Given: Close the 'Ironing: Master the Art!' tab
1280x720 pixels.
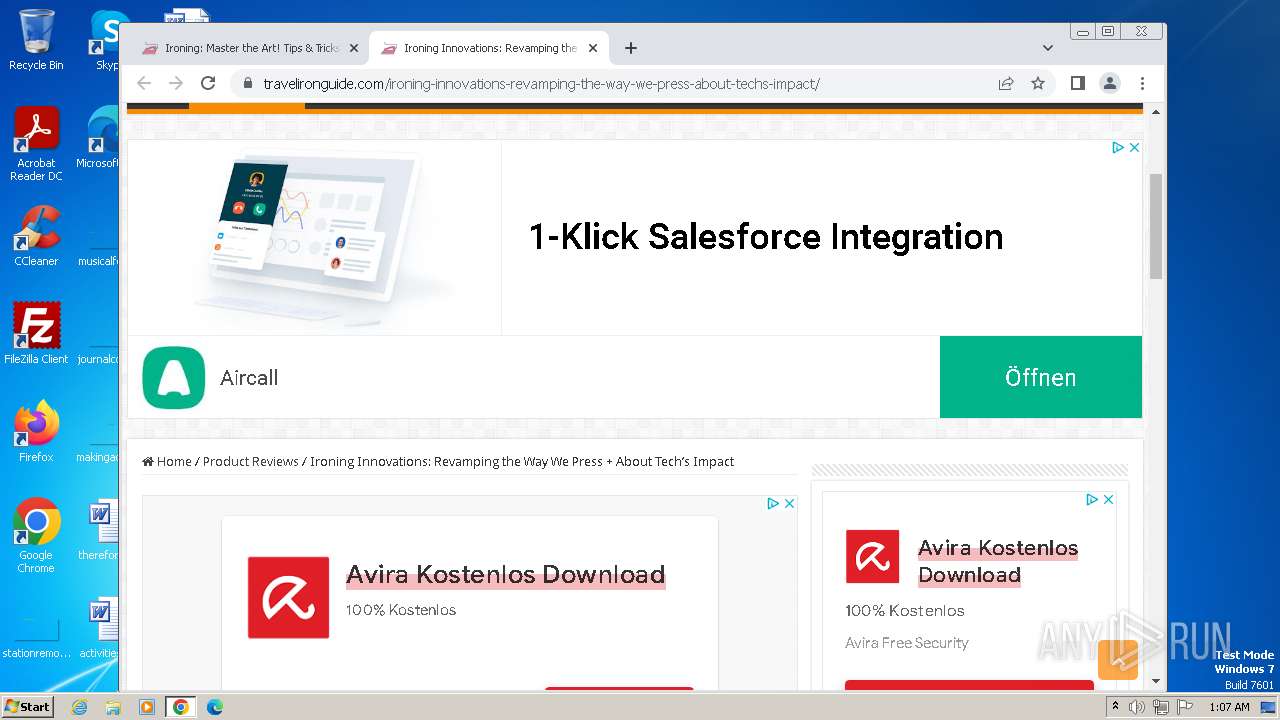Looking at the screenshot, I should pos(353,48).
